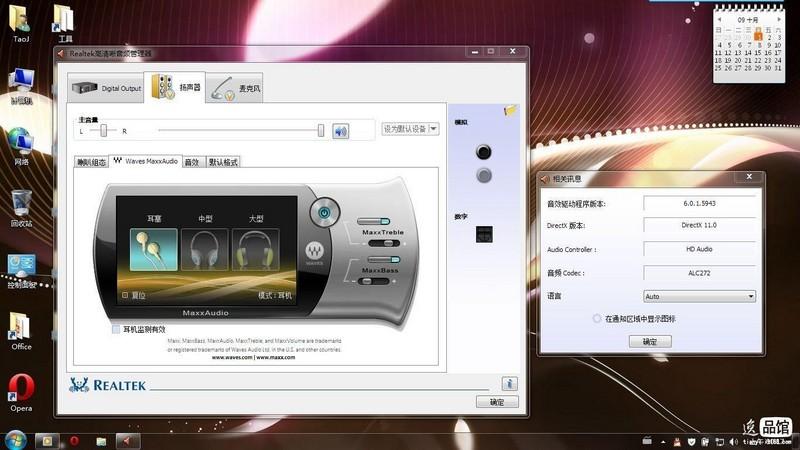Enable the 耳机监测有效 checkbox
The width and height of the screenshot is (800, 450).
(116, 328)
